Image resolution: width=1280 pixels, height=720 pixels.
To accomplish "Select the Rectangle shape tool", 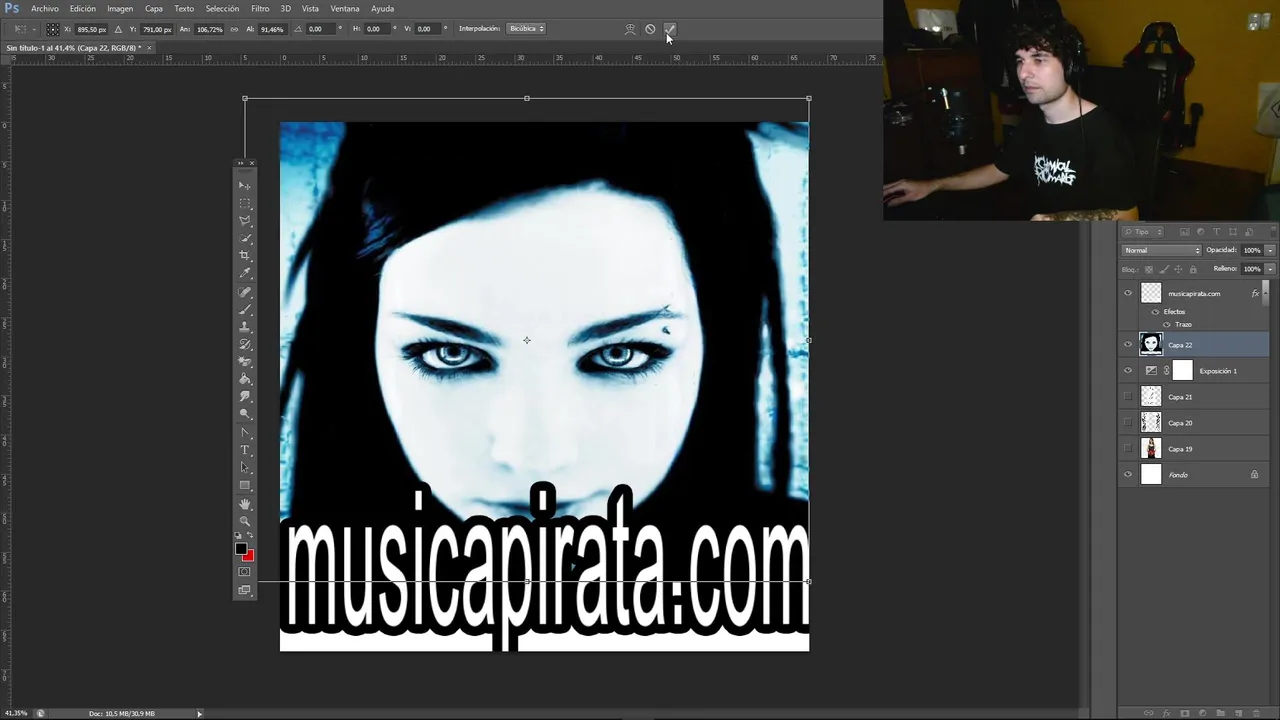I will (245, 486).
